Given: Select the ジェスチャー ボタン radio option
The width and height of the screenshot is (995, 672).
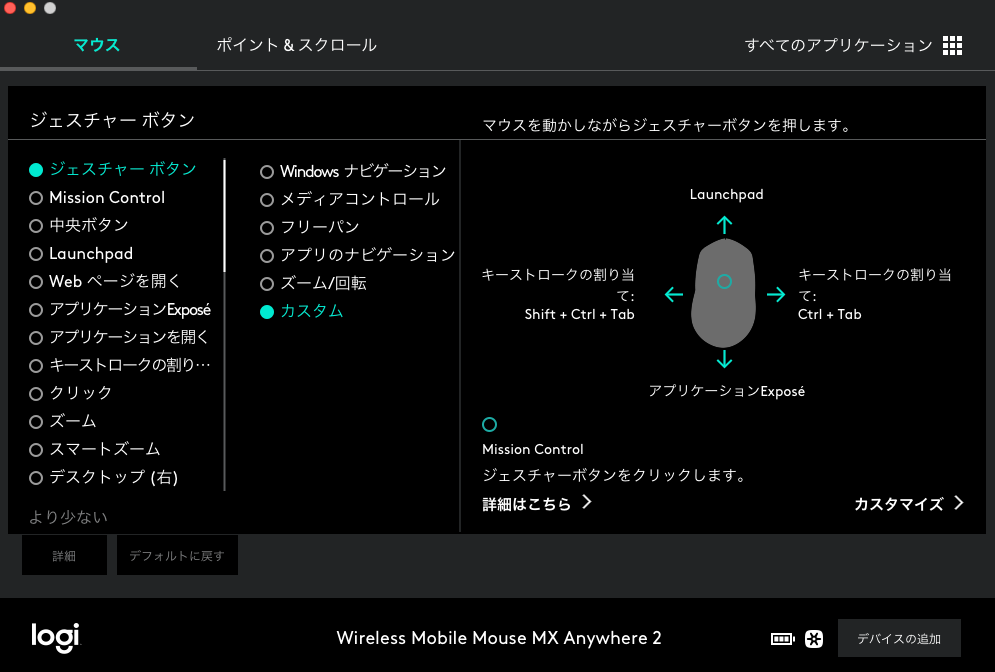Looking at the screenshot, I should pyautogui.click(x=113, y=169).
